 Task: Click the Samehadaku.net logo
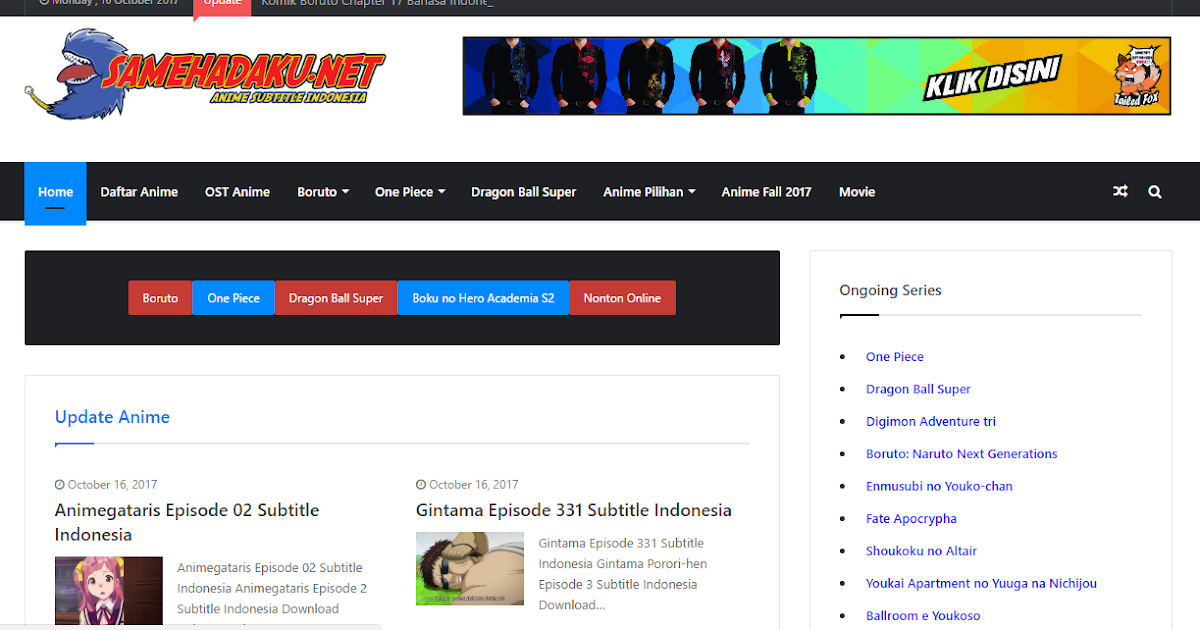click(x=204, y=74)
